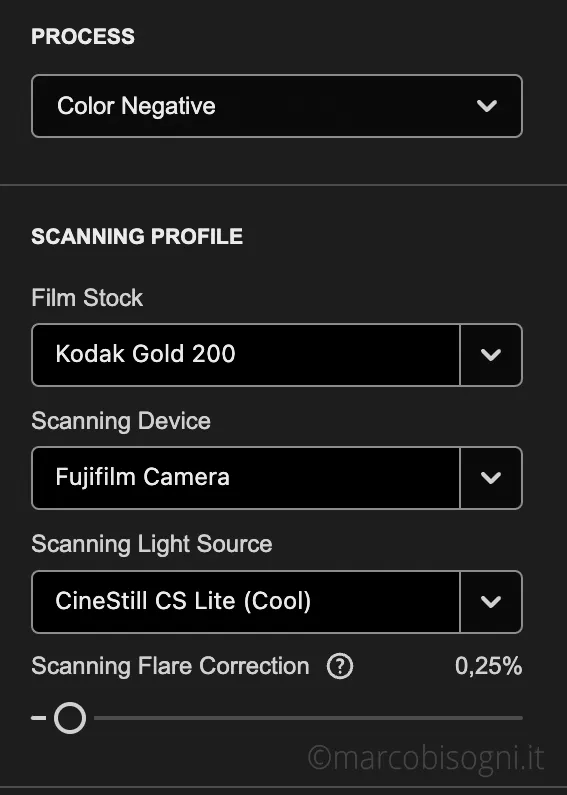Click the PROCESS section header

click(x=83, y=37)
